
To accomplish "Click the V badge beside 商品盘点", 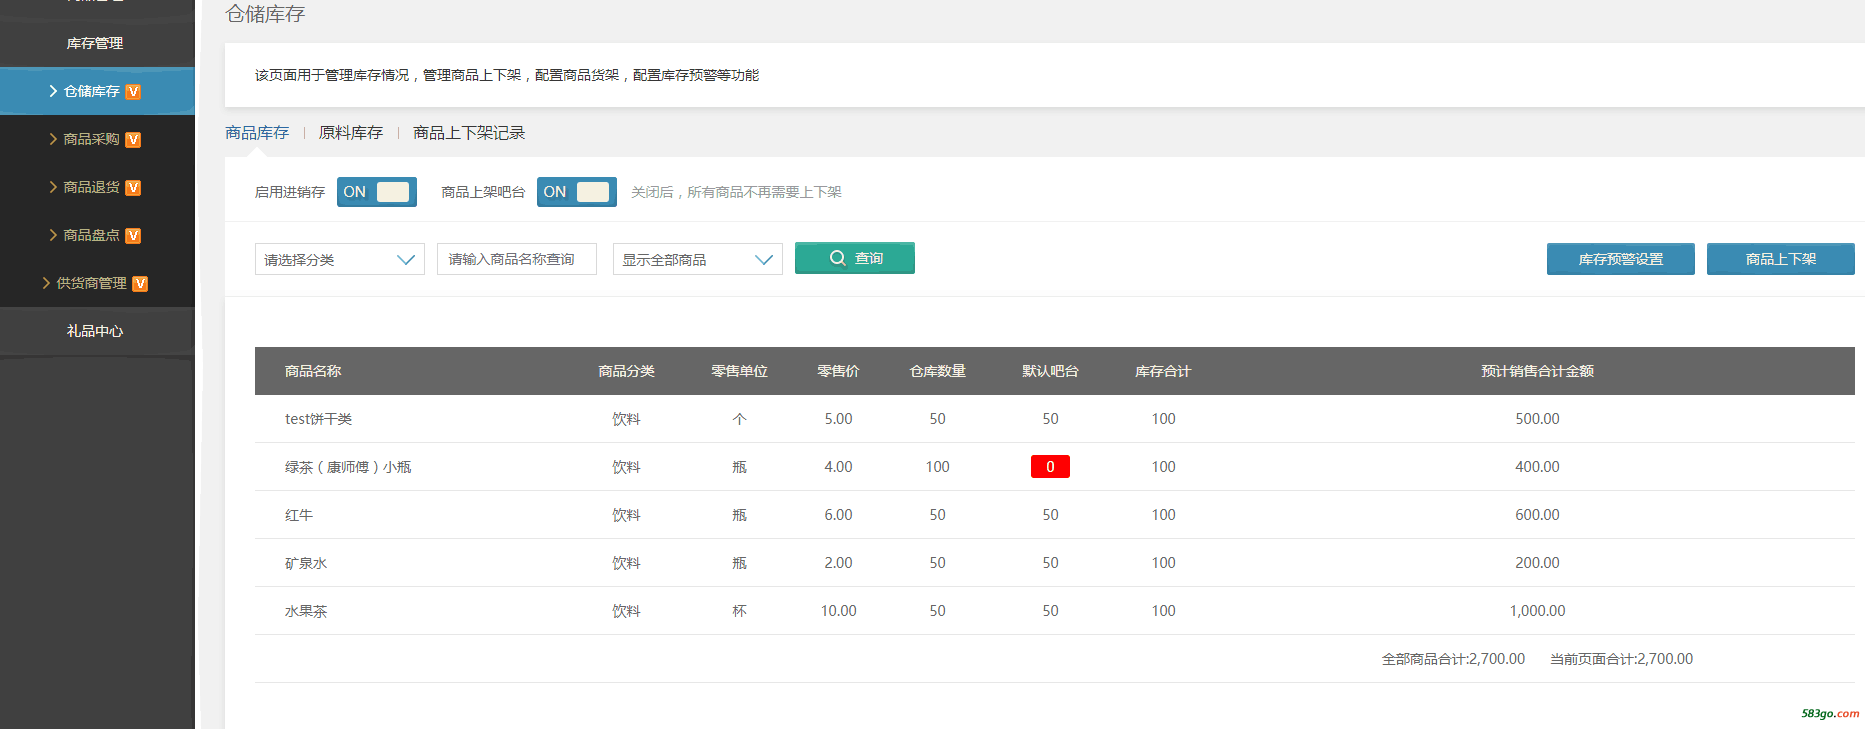I will coord(133,236).
